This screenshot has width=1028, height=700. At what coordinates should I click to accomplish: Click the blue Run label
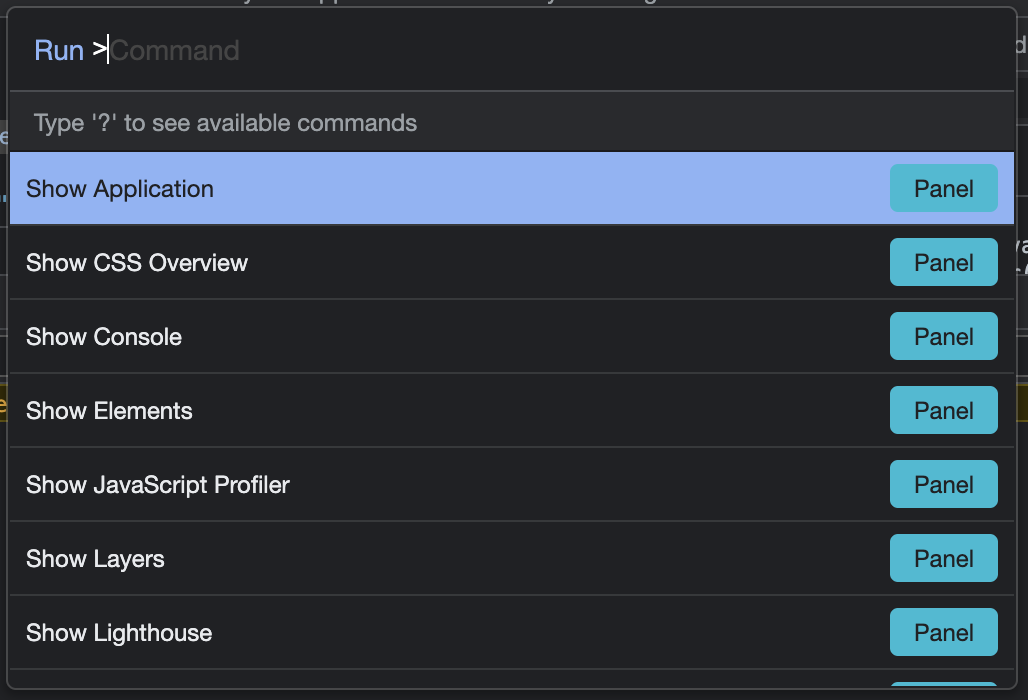[59, 51]
